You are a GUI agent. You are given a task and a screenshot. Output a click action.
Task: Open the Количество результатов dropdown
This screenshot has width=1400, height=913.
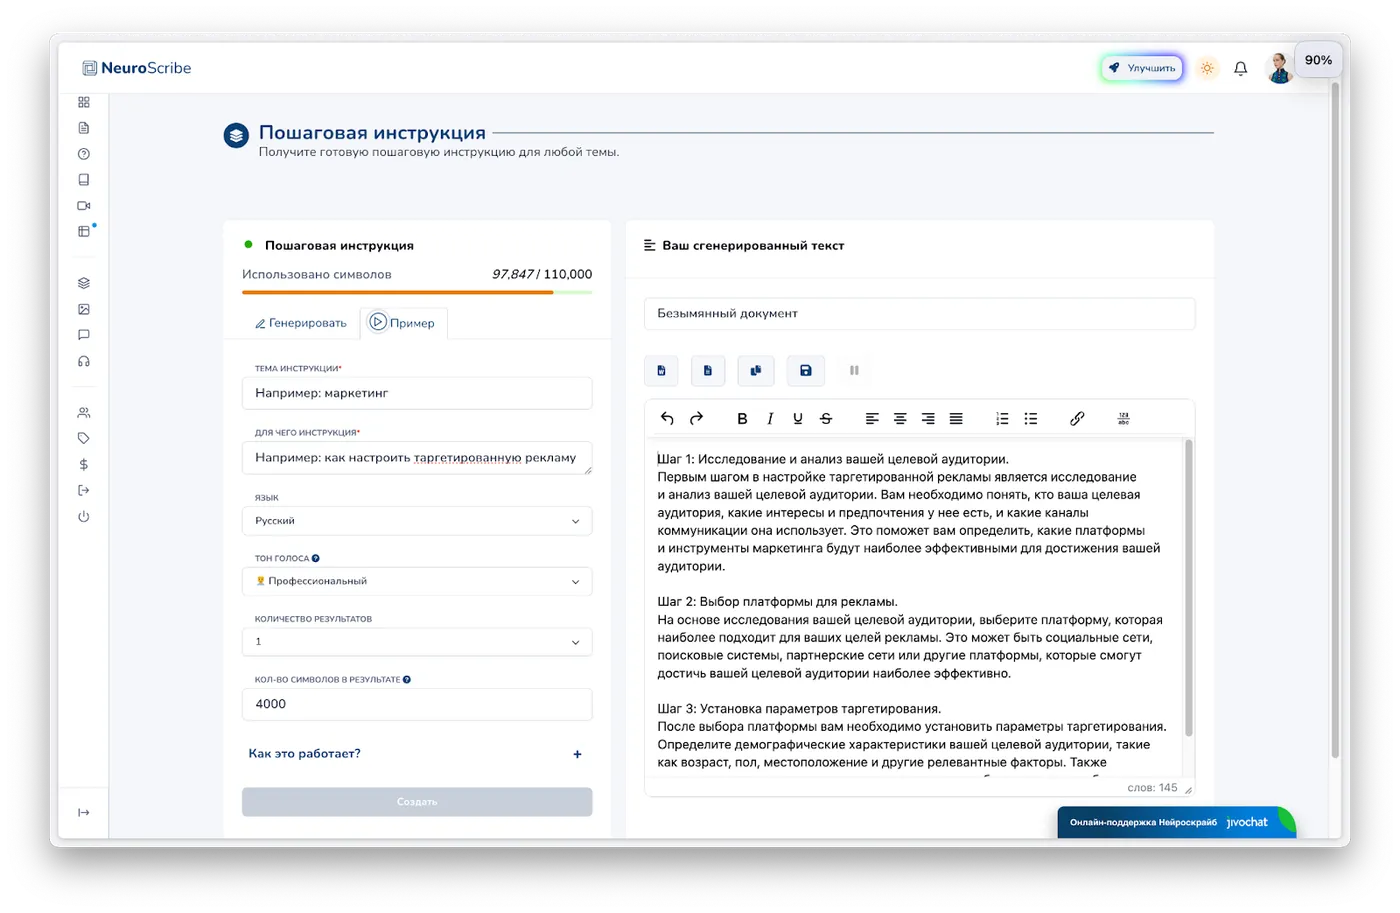coord(417,642)
